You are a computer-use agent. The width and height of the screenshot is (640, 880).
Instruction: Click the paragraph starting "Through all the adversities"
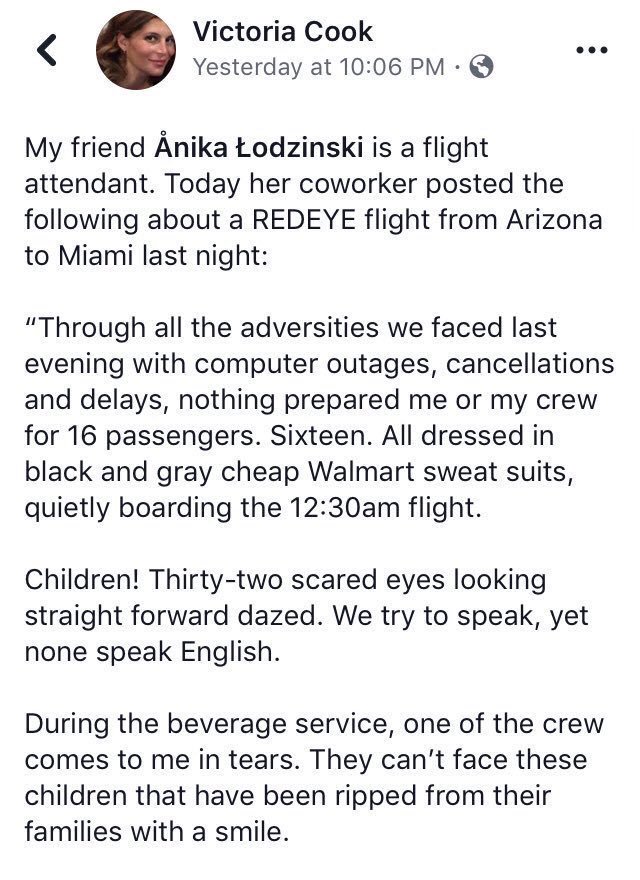(x=319, y=418)
